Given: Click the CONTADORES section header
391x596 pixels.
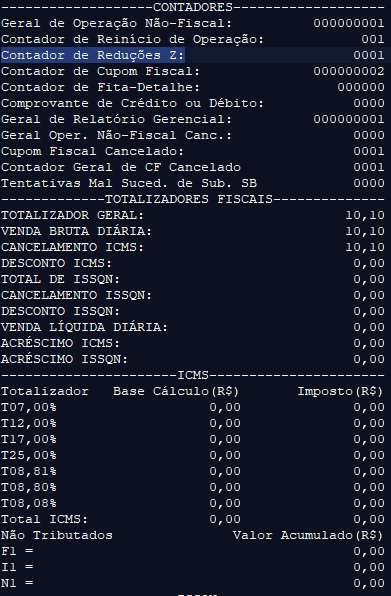Looking at the screenshot, I should coord(193,7).
